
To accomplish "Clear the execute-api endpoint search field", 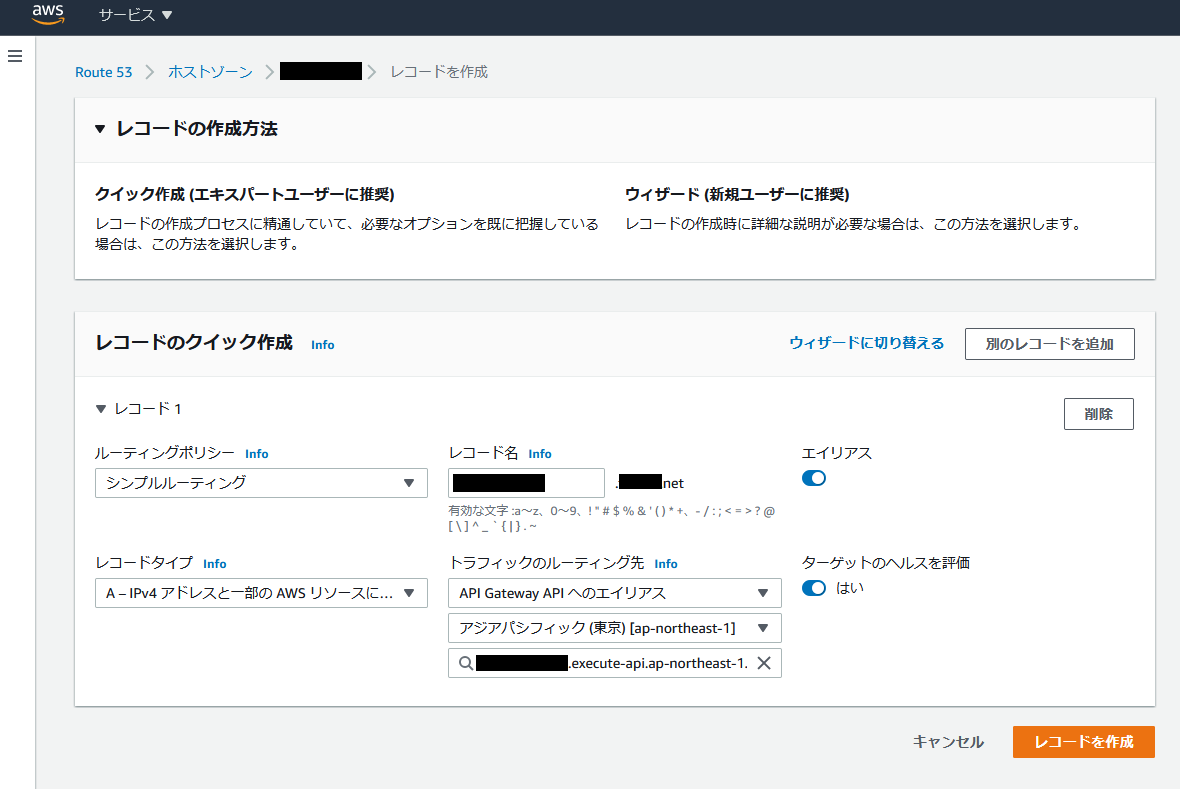I will click(764, 663).
